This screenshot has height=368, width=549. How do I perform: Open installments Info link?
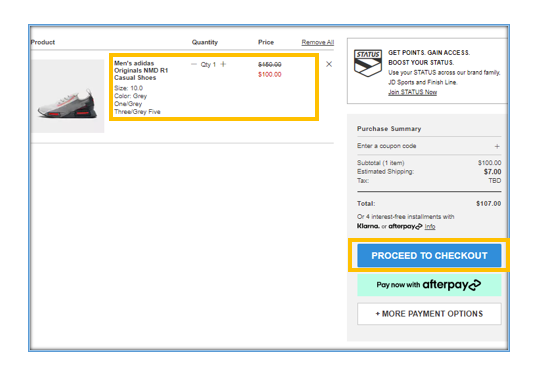coord(430,227)
